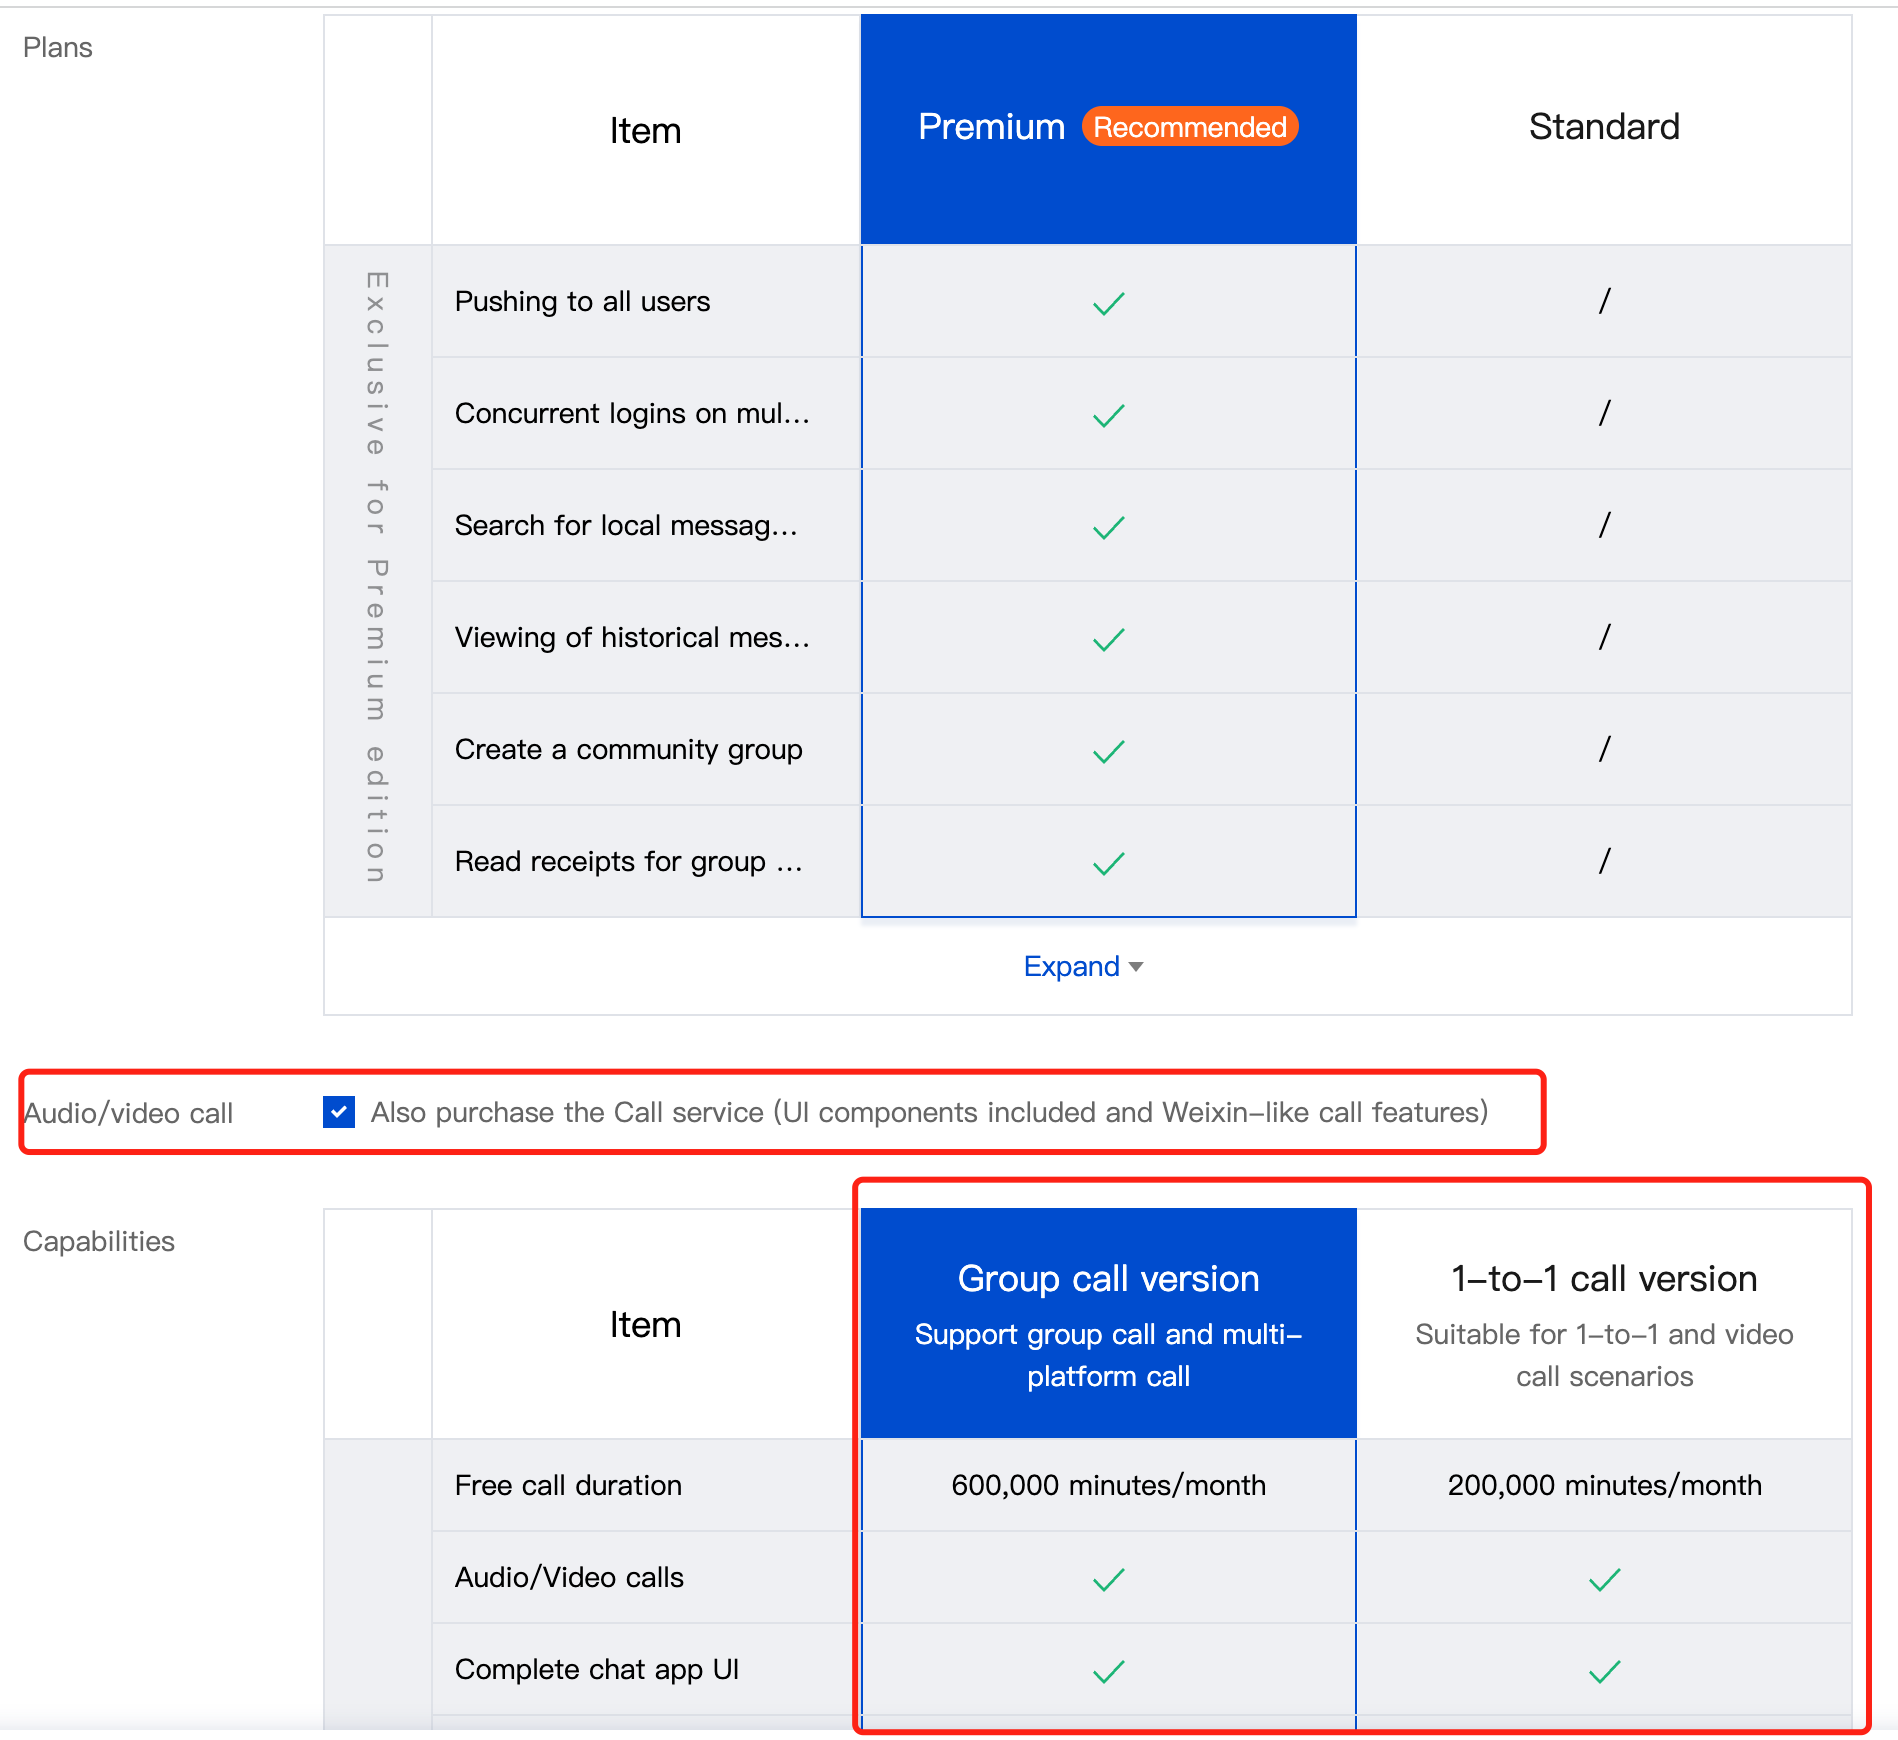Expand the plans comparison table
The height and width of the screenshot is (1740, 1898).
click(x=1072, y=966)
